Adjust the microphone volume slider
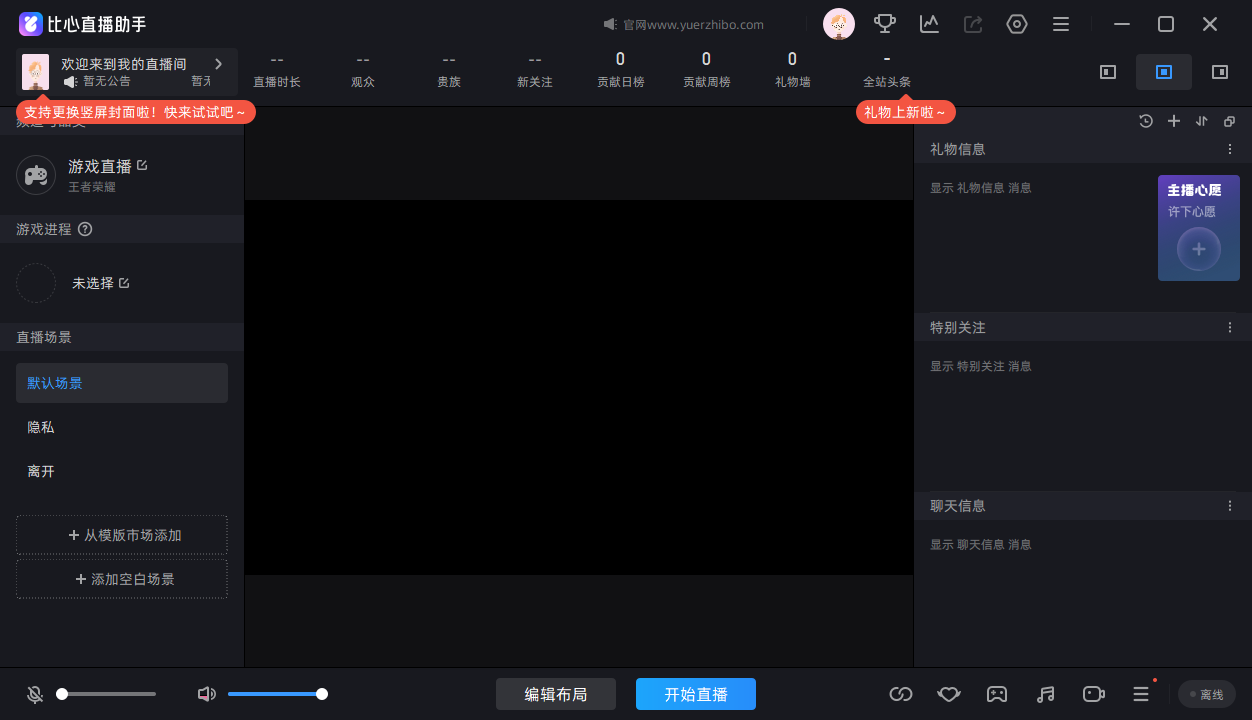The image size is (1252, 720). click(107, 694)
